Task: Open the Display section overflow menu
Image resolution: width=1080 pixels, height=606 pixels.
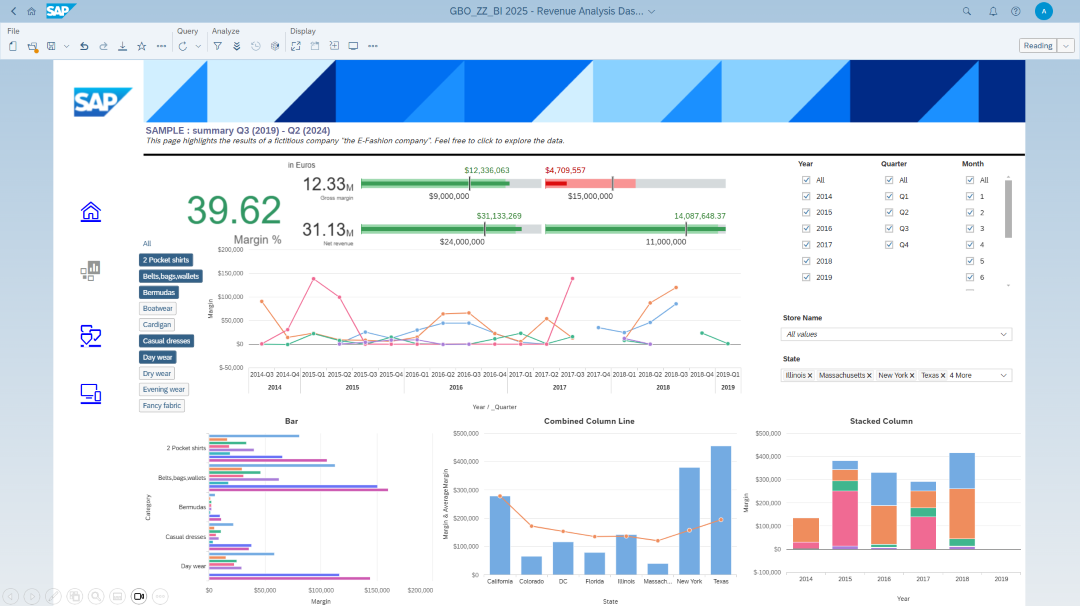Action: point(372,46)
